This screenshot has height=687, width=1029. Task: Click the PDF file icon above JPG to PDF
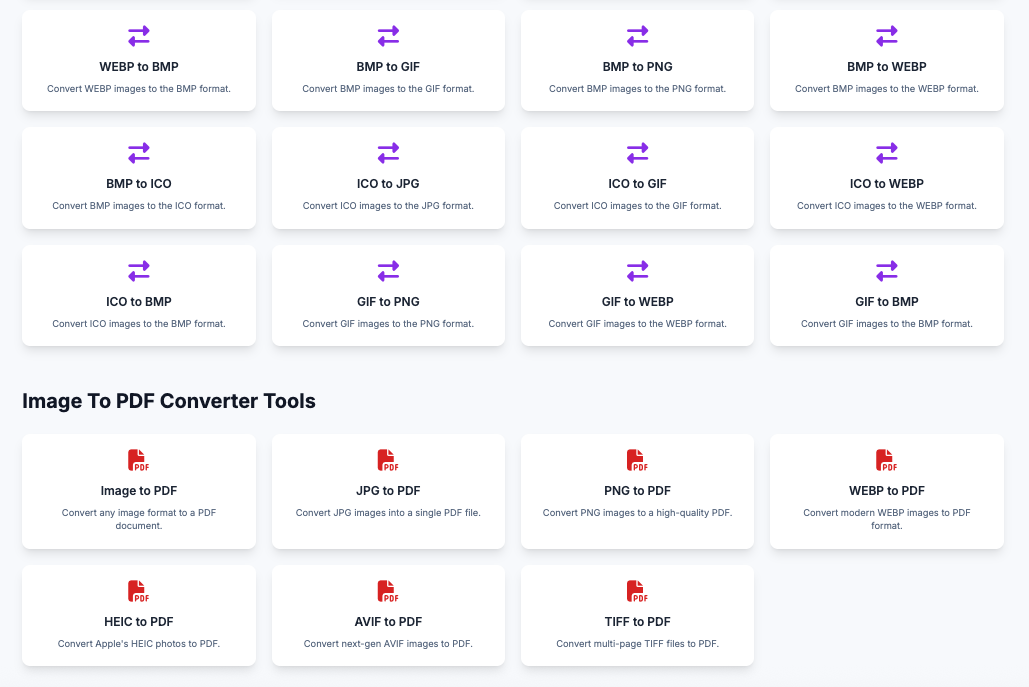click(x=388, y=460)
